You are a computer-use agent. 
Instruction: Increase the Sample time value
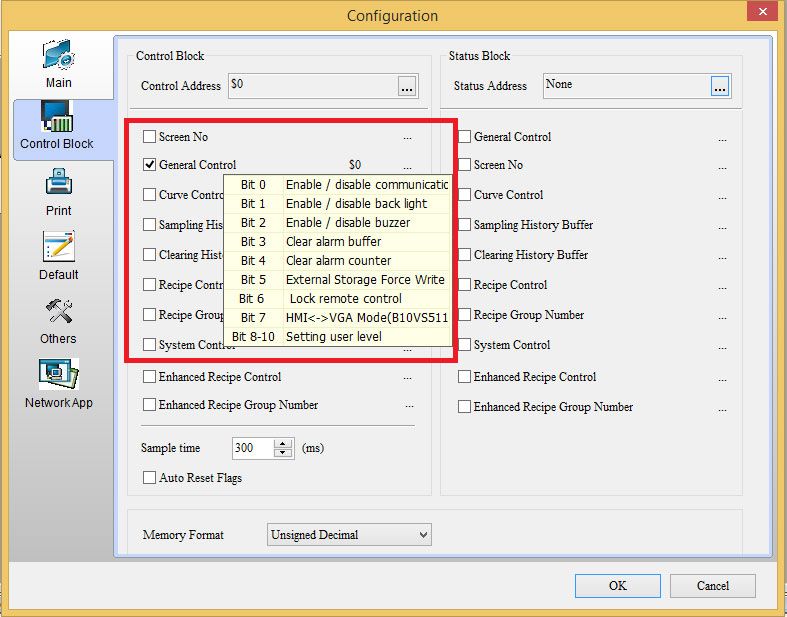(x=283, y=444)
